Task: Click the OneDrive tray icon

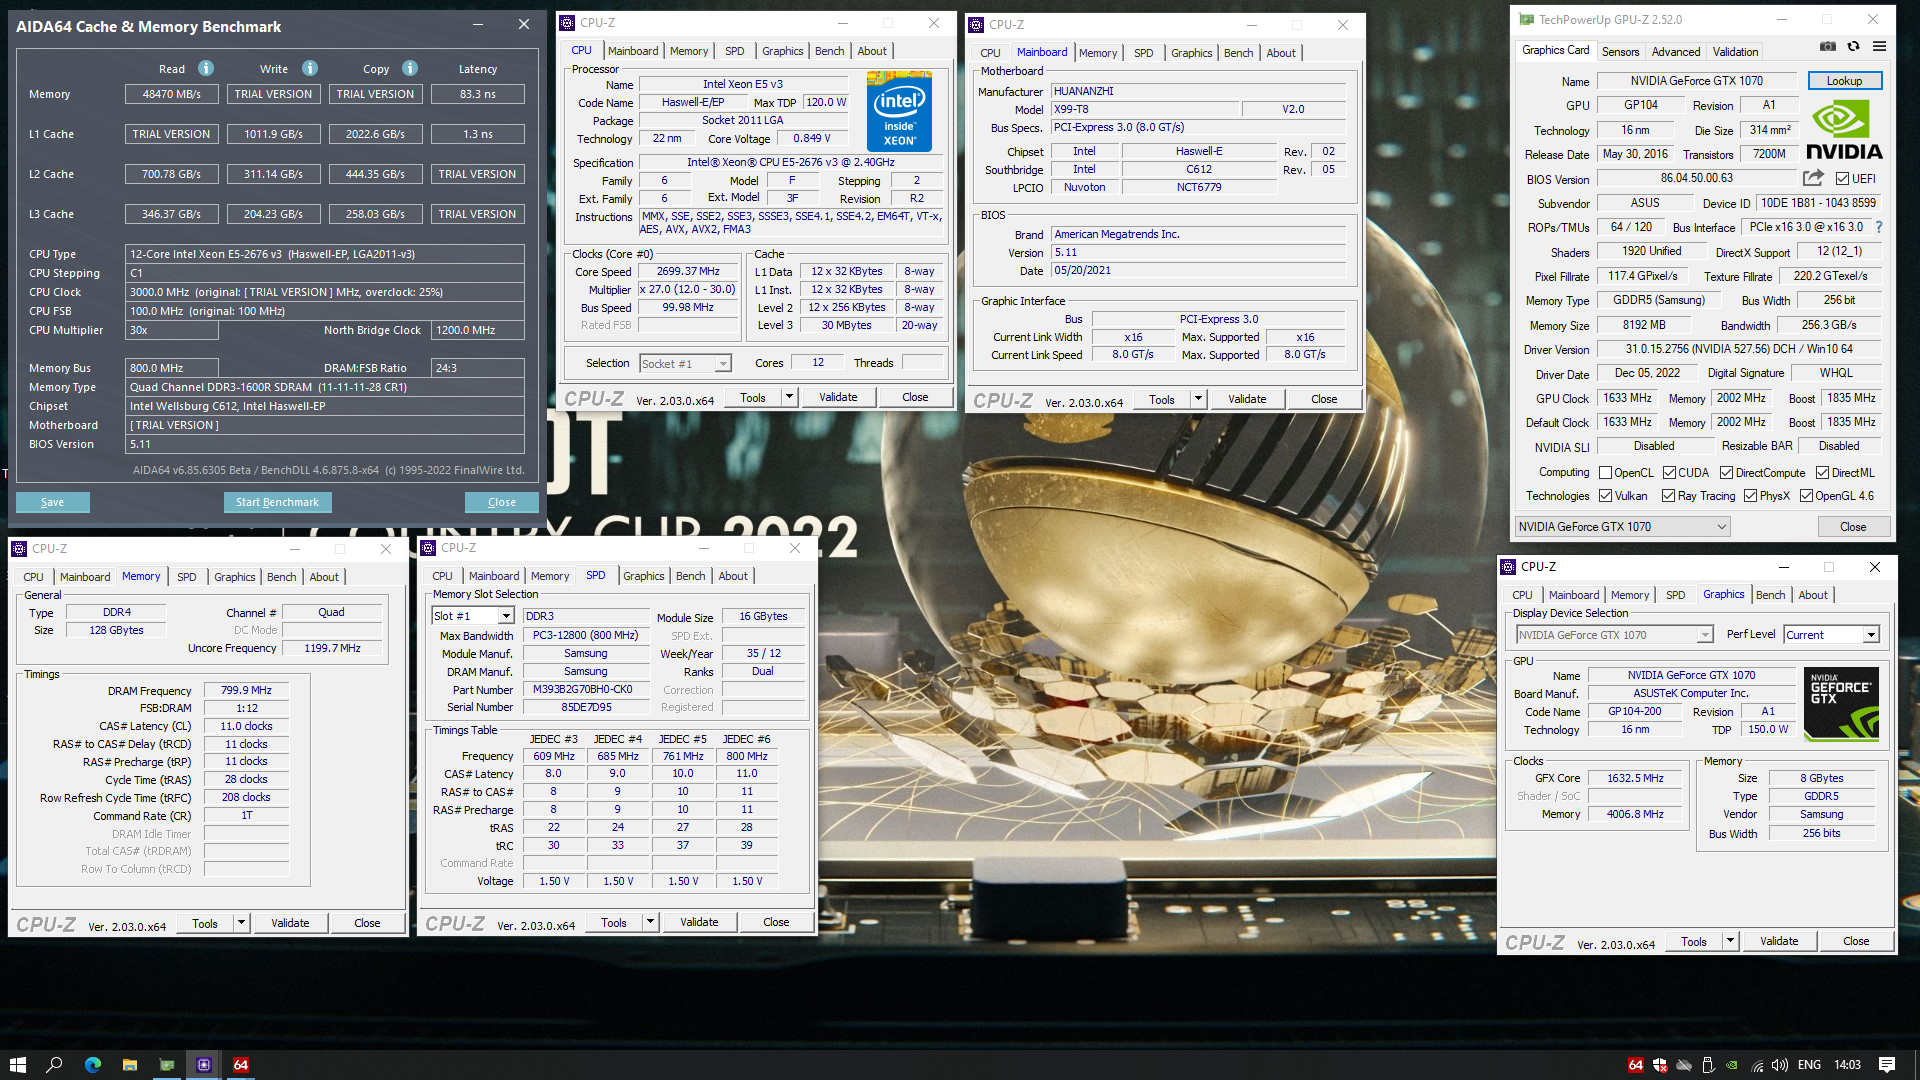Action: click(1684, 1065)
